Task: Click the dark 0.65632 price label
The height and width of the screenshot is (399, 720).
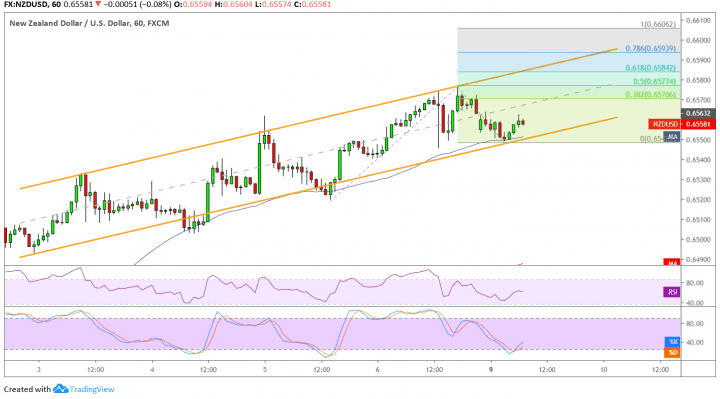Action: coord(698,113)
